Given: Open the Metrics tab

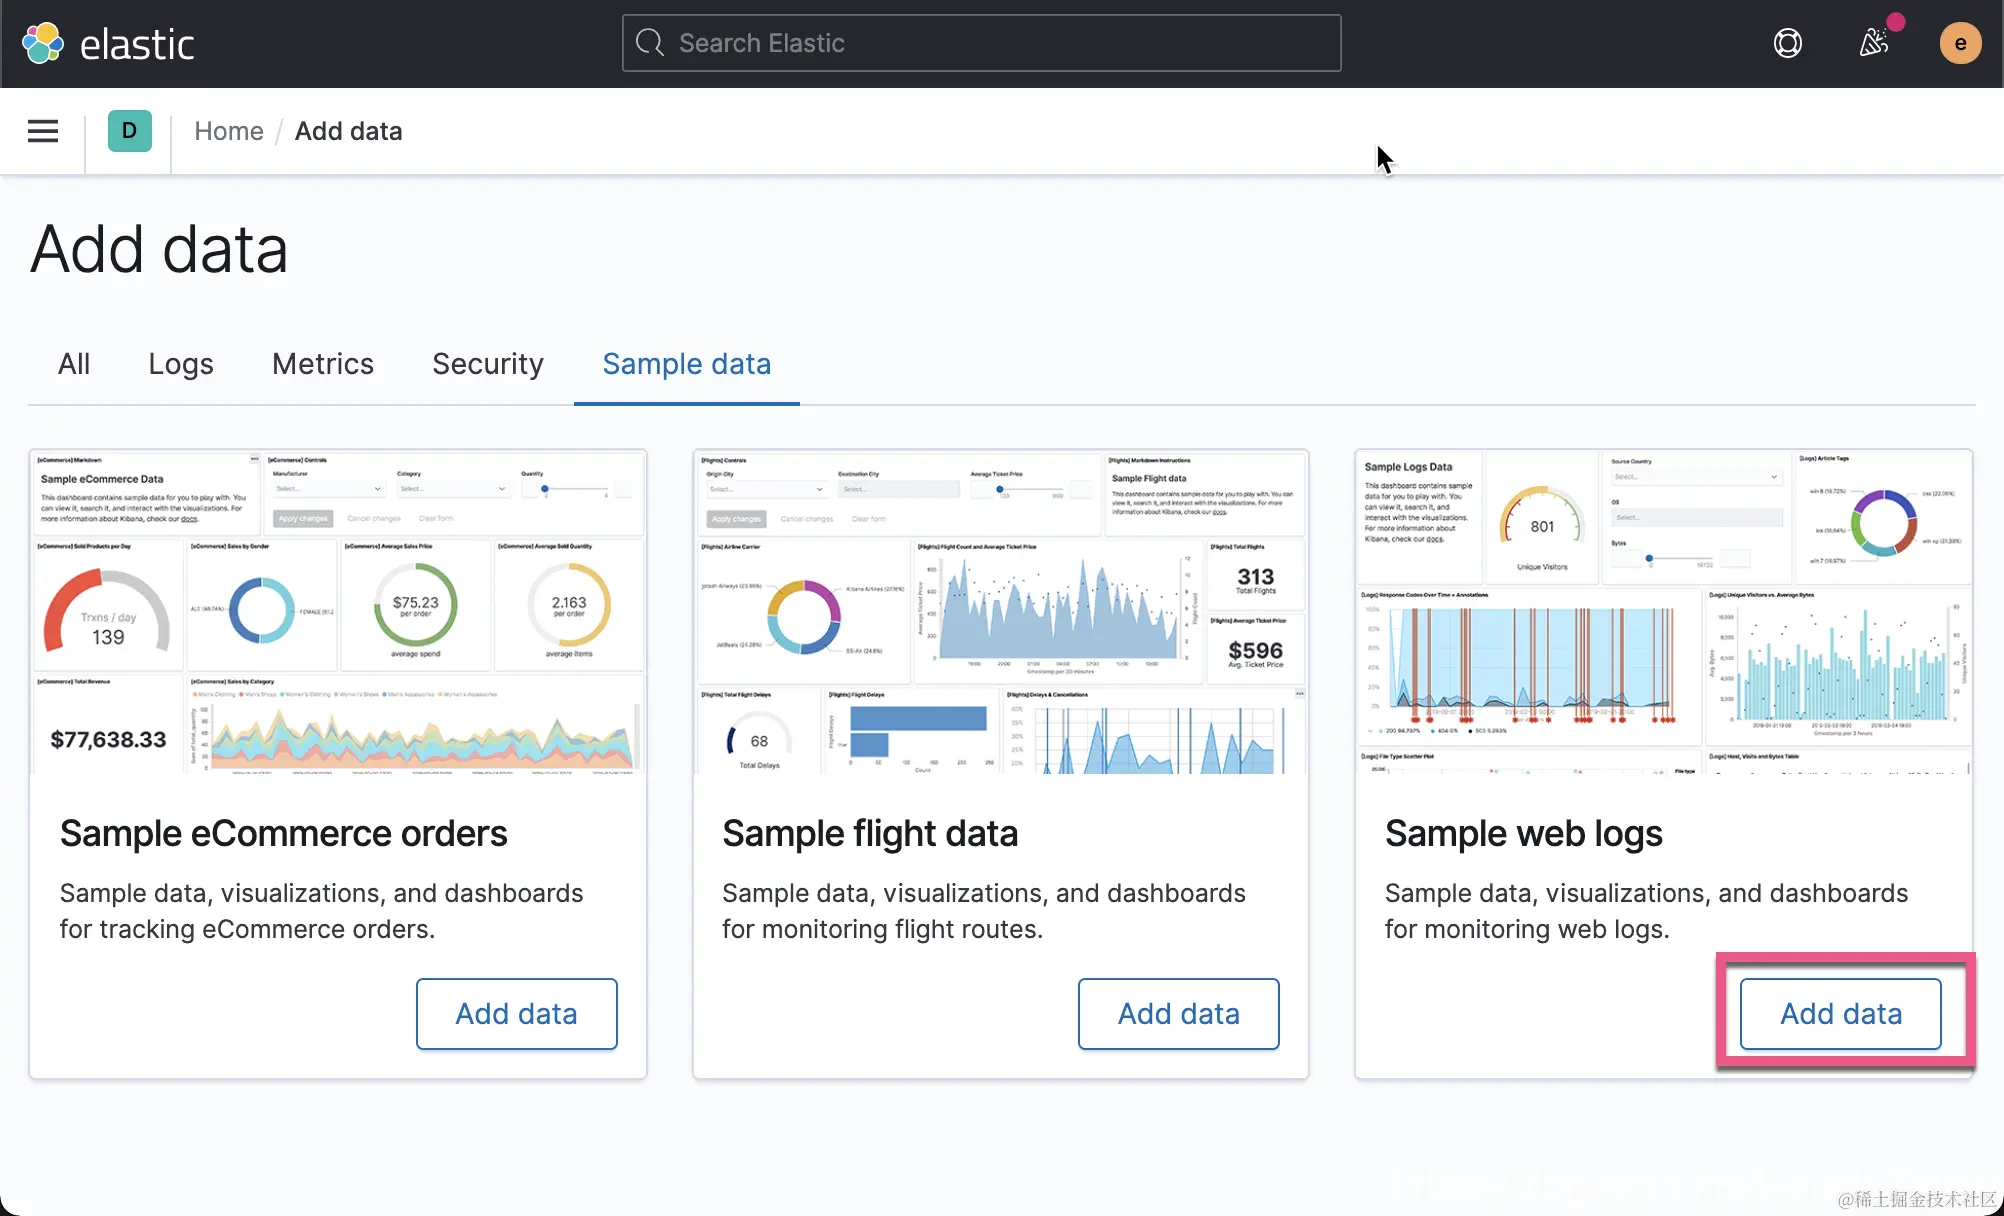Looking at the screenshot, I should pos(322,364).
